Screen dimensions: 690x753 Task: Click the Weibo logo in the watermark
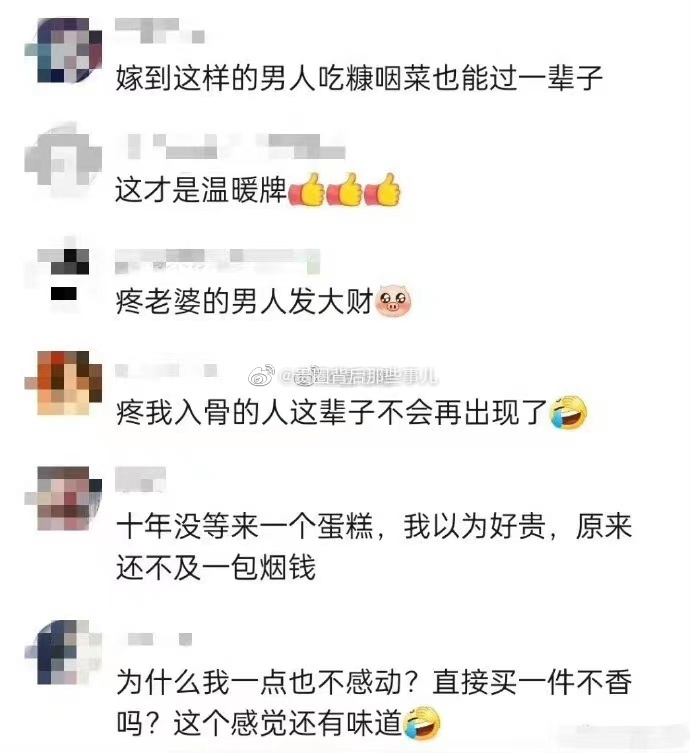[261, 376]
